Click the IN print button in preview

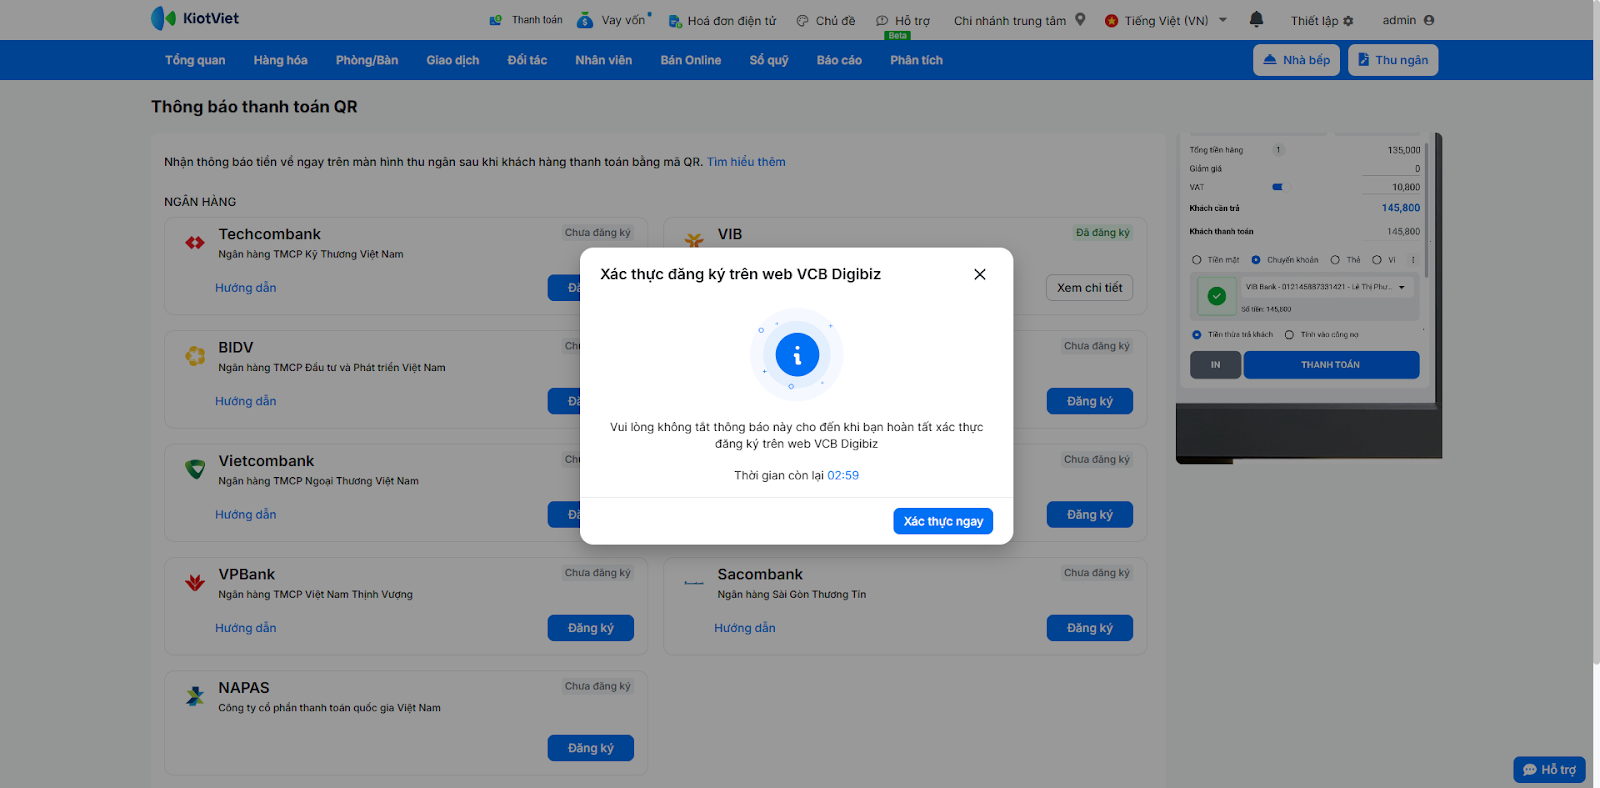coord(1216,365)
